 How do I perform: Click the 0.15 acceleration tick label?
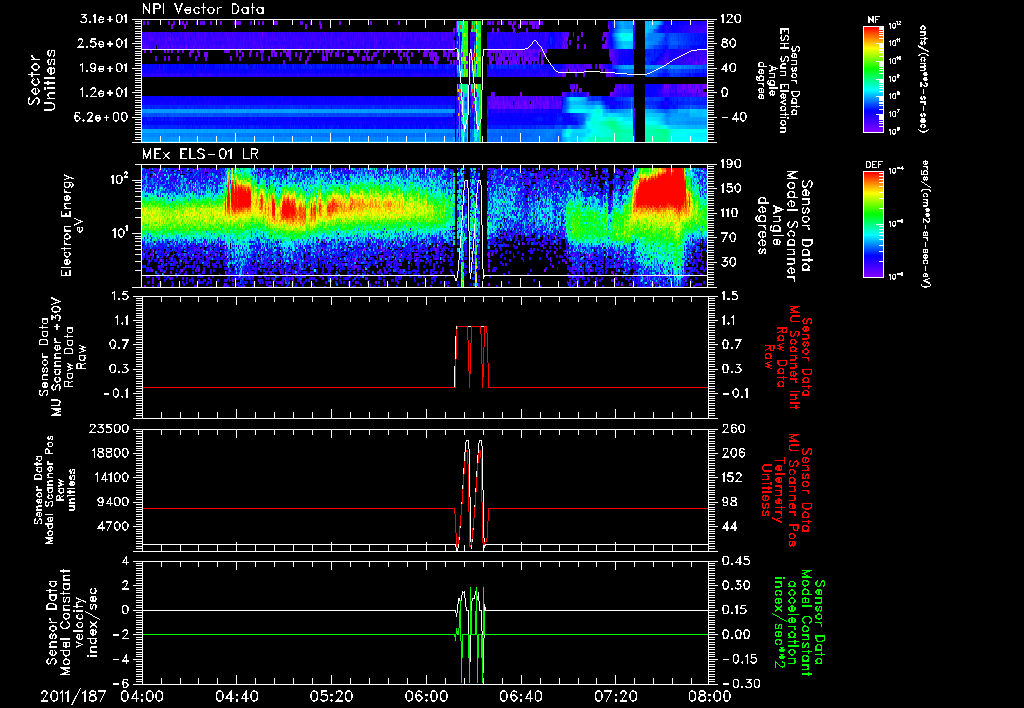point(734,609)
